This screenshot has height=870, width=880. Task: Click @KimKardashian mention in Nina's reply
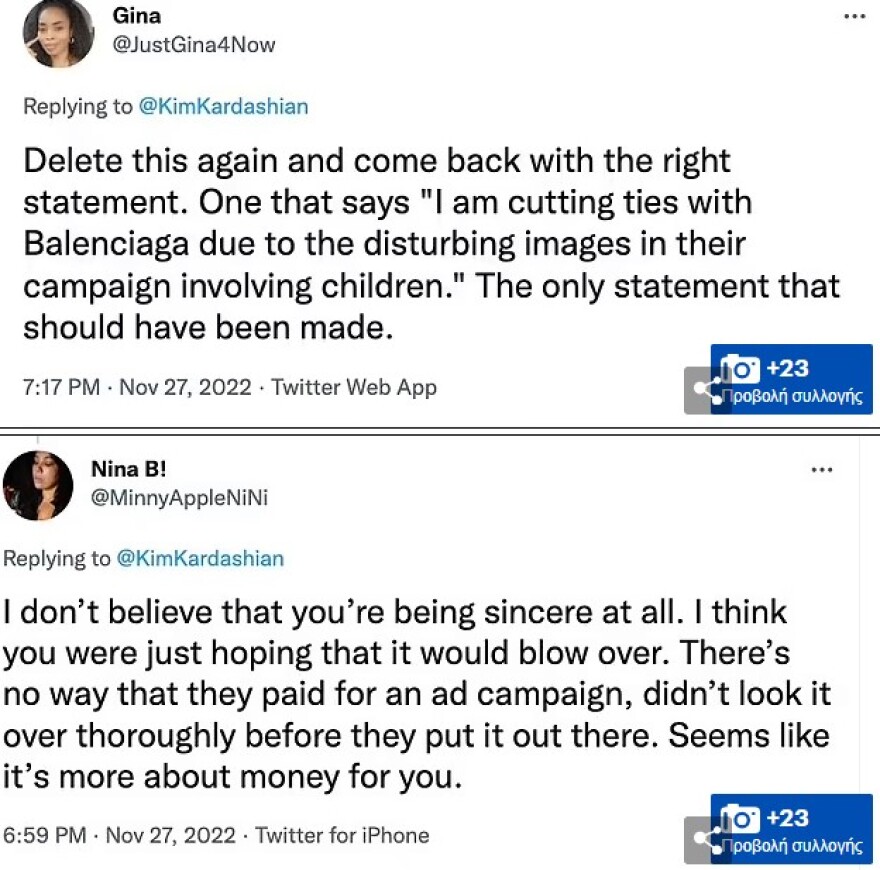(200, 558)
